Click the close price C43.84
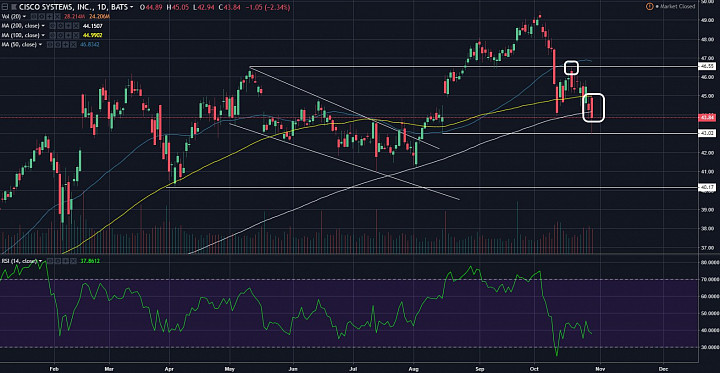This screenshot has height=373, width=720. click(229, 7)
